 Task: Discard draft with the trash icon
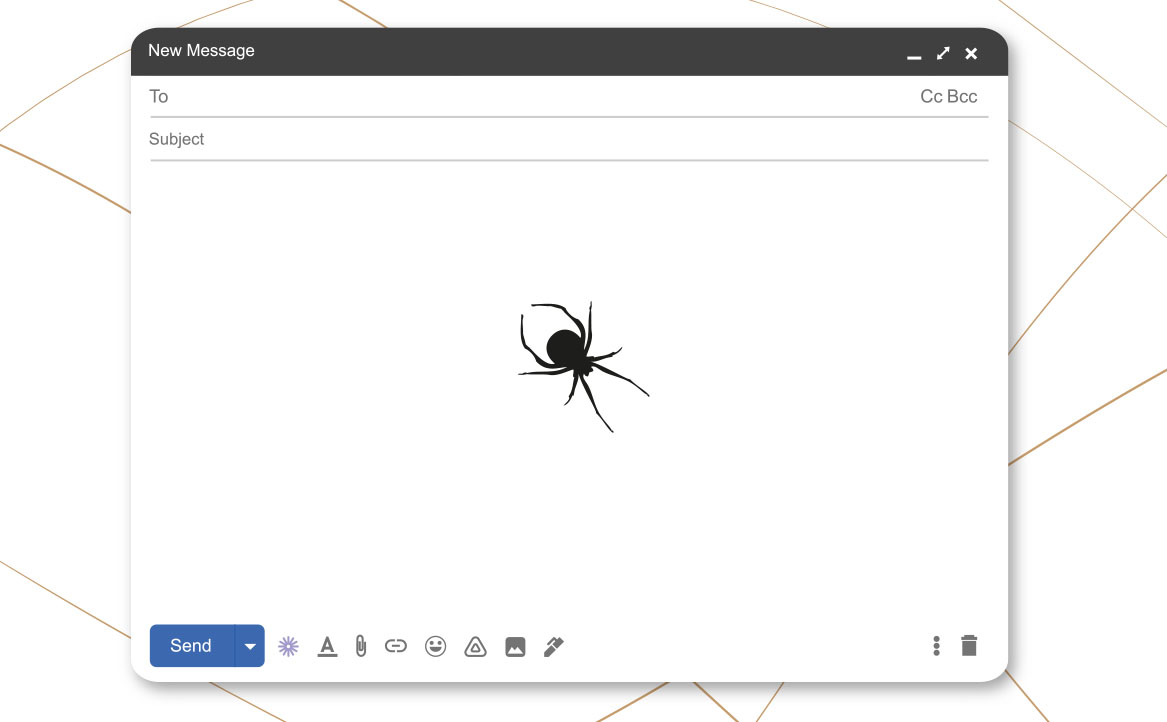click(x=969, y=645)
